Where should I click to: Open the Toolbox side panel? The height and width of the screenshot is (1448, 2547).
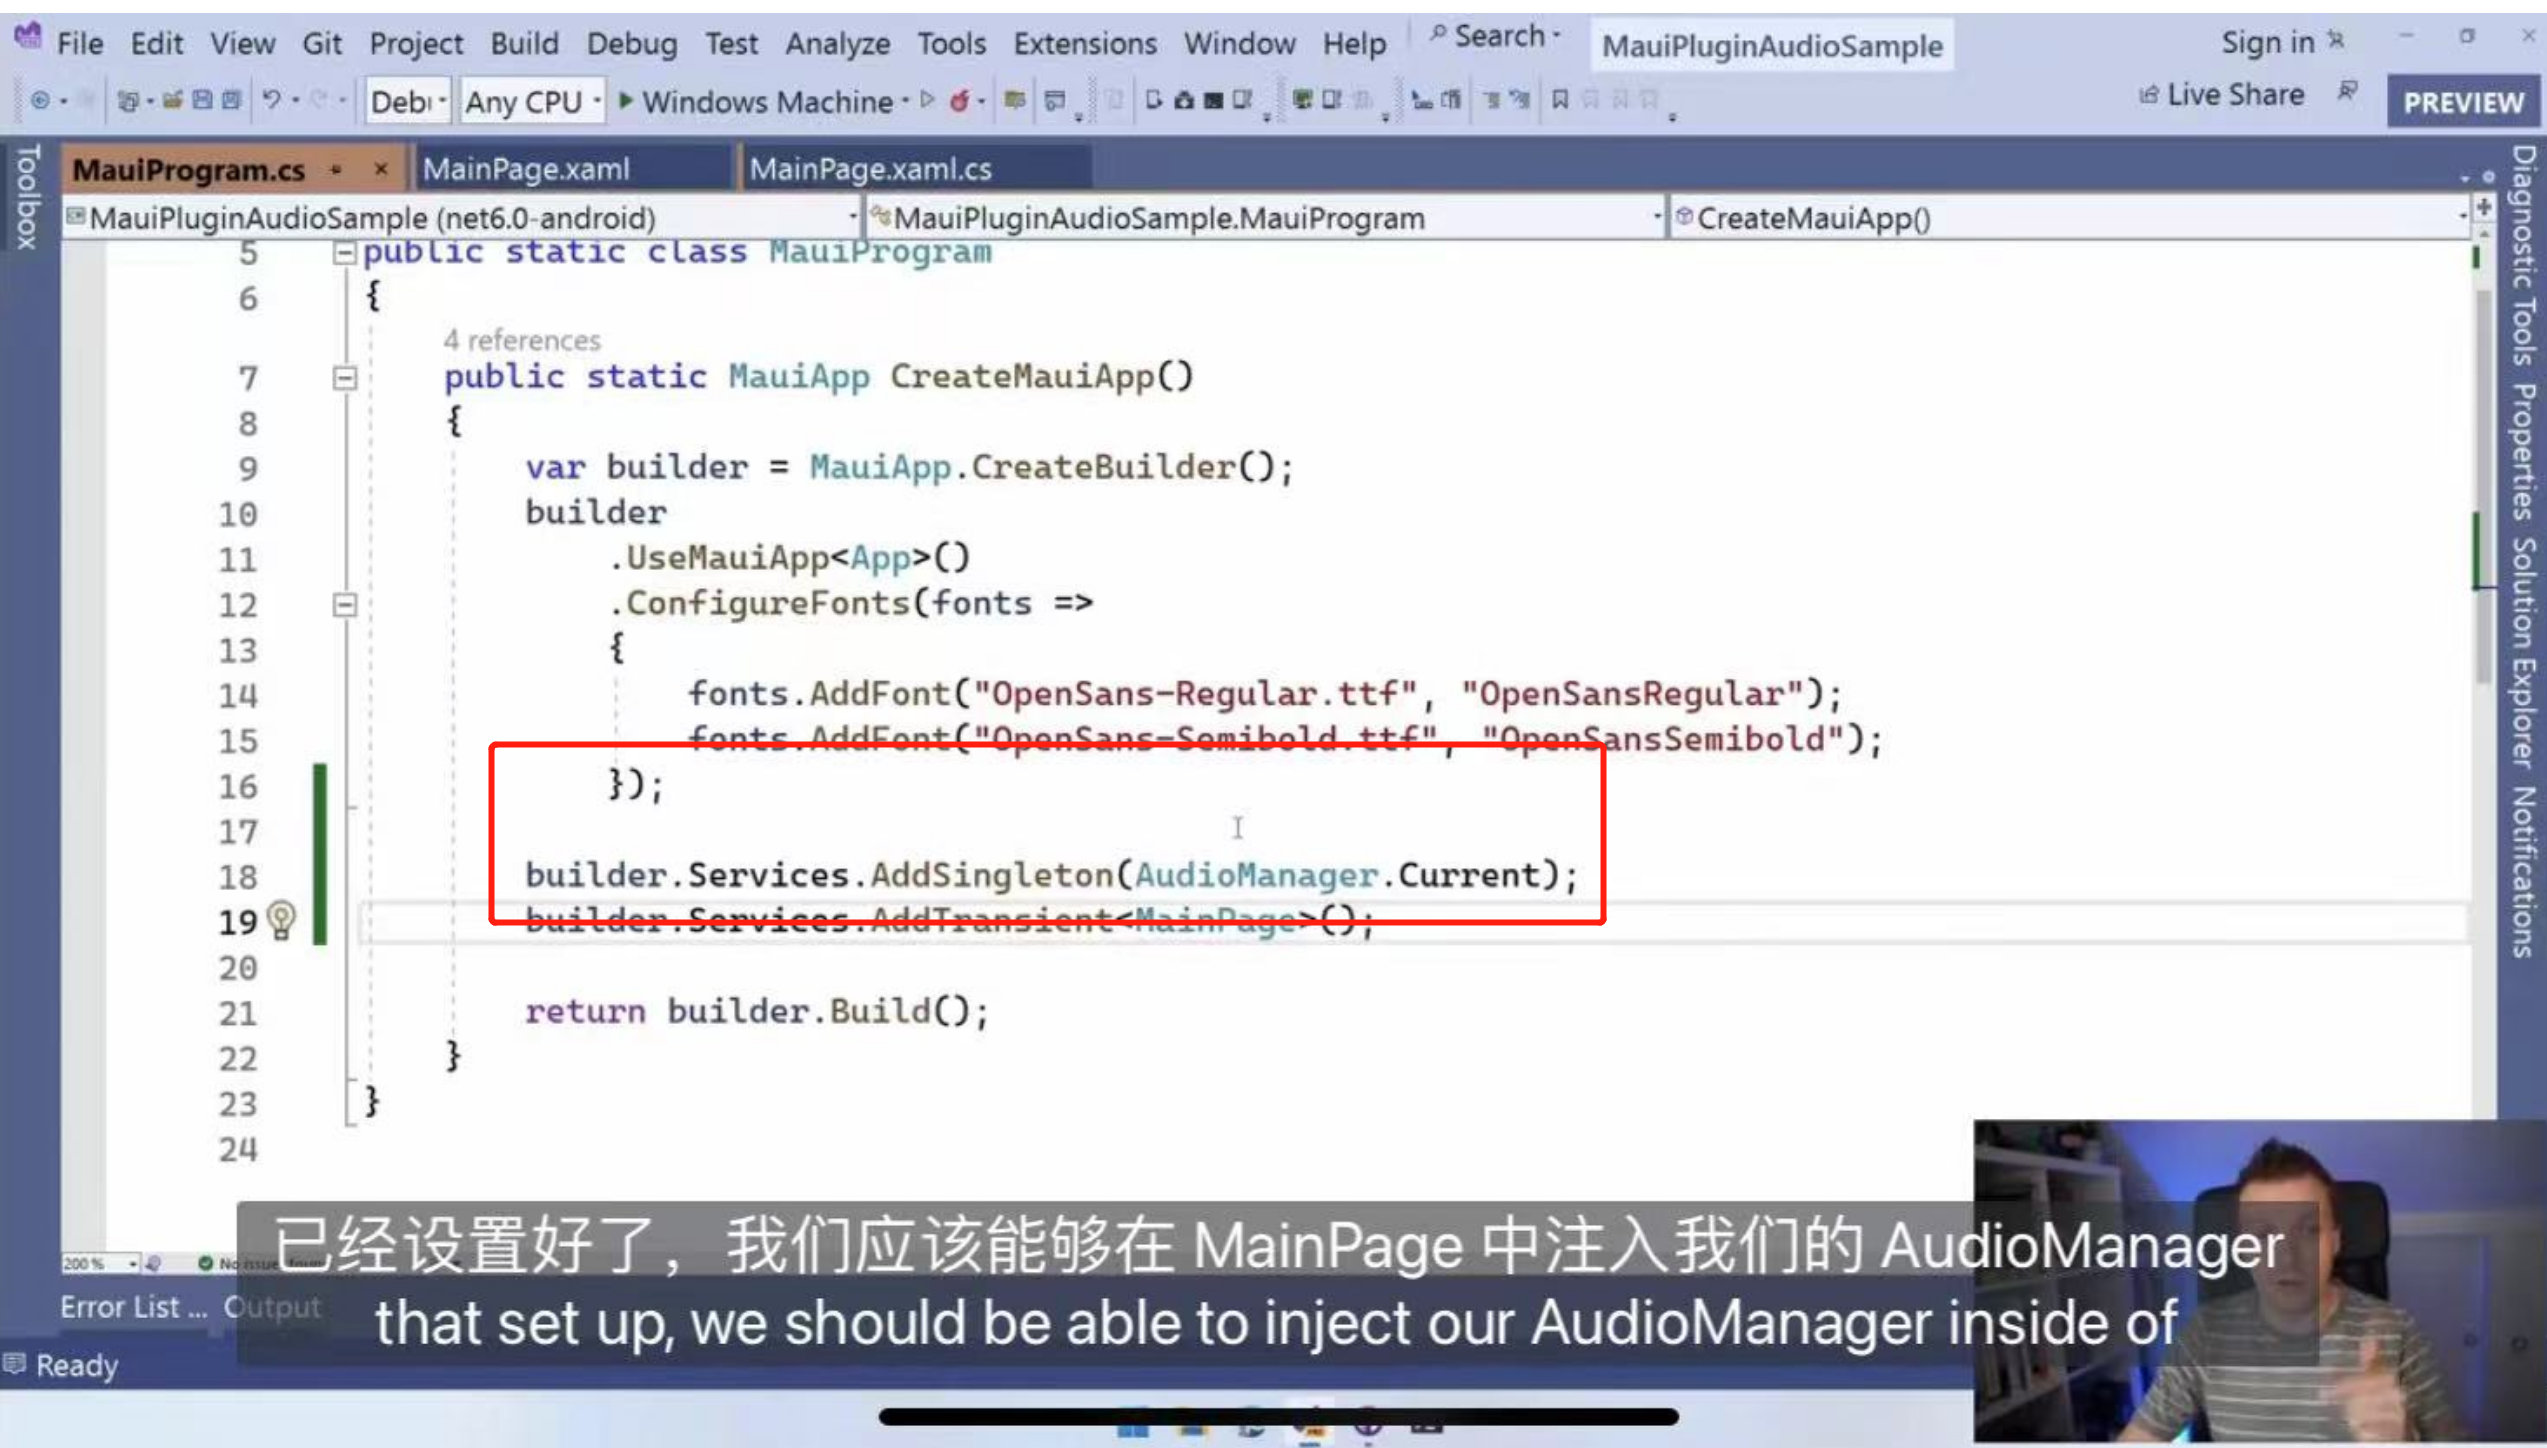tap(27, 196)
